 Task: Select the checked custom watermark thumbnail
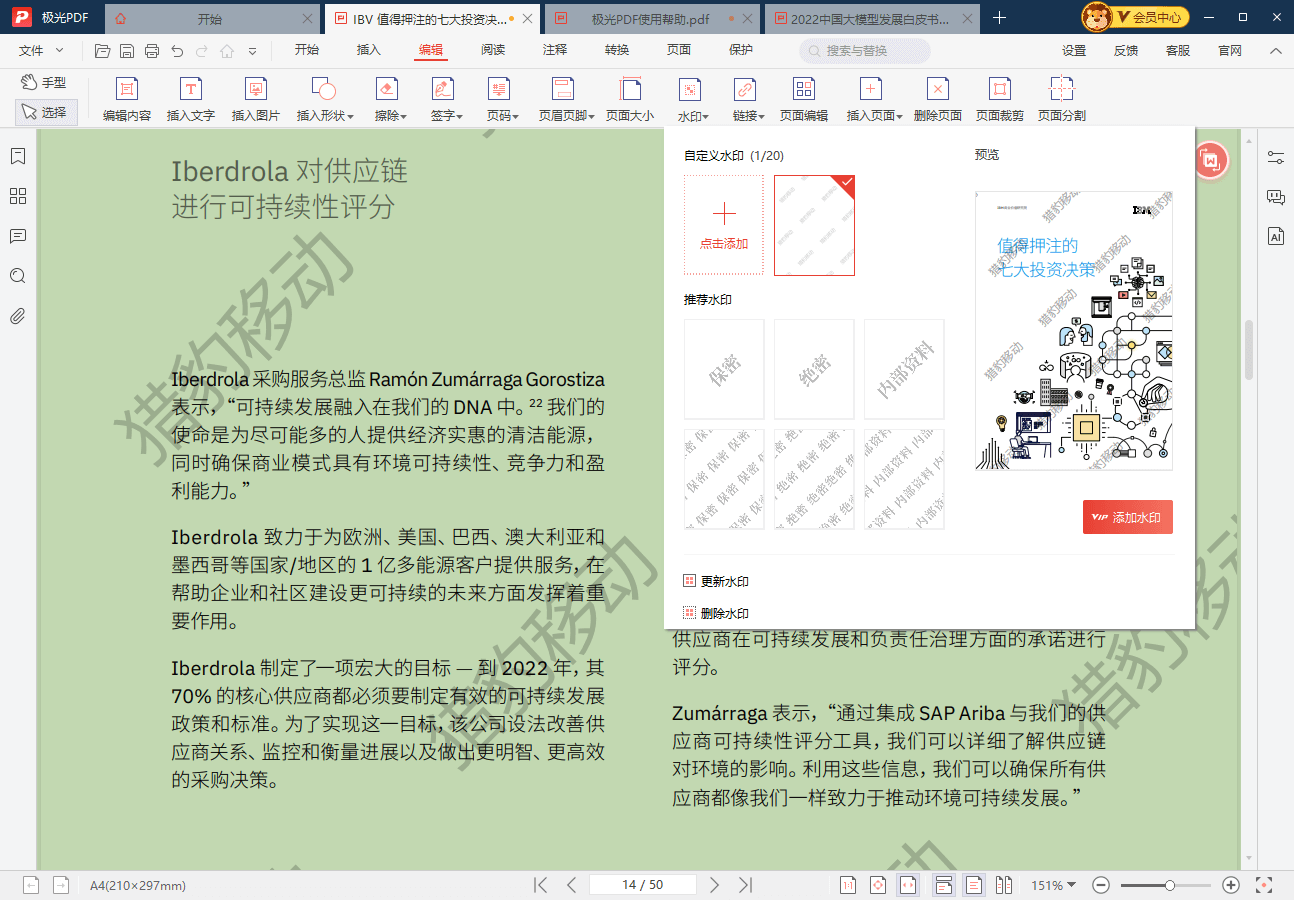[x=814, y=225]
